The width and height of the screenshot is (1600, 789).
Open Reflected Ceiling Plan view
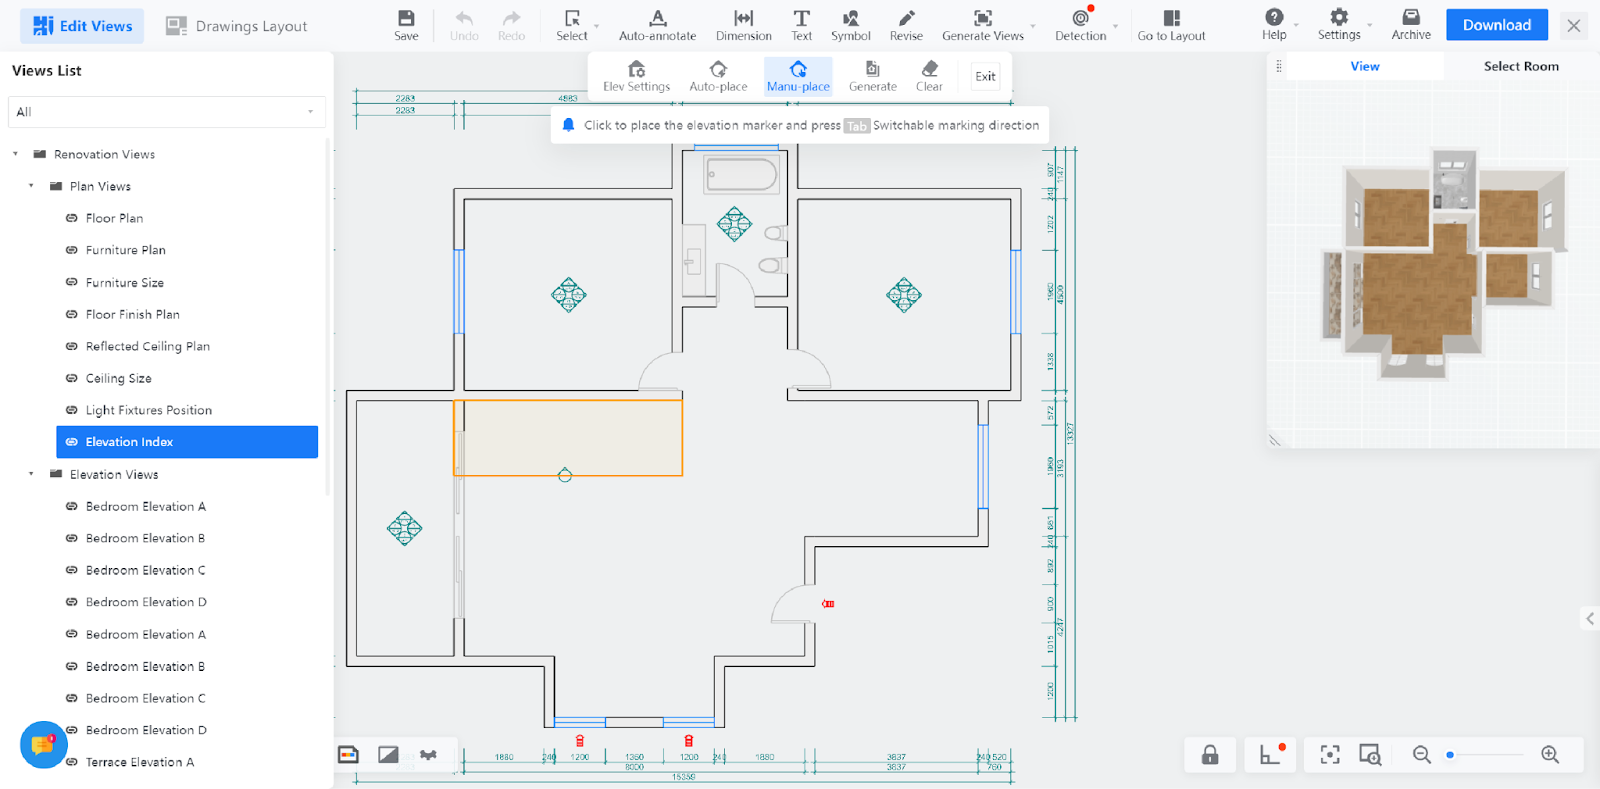pyautogui.click(x=147, y=346)
